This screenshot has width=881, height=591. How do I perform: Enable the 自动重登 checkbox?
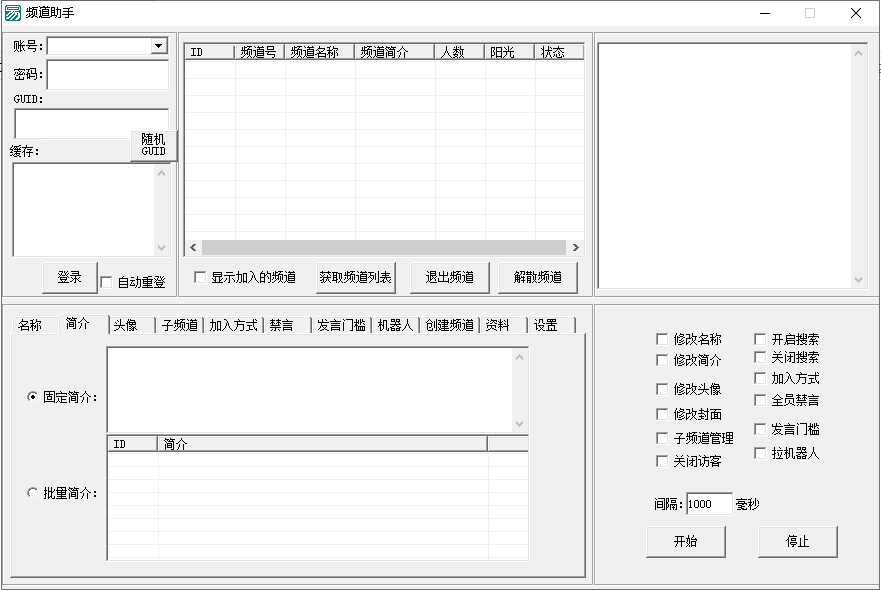107,283
